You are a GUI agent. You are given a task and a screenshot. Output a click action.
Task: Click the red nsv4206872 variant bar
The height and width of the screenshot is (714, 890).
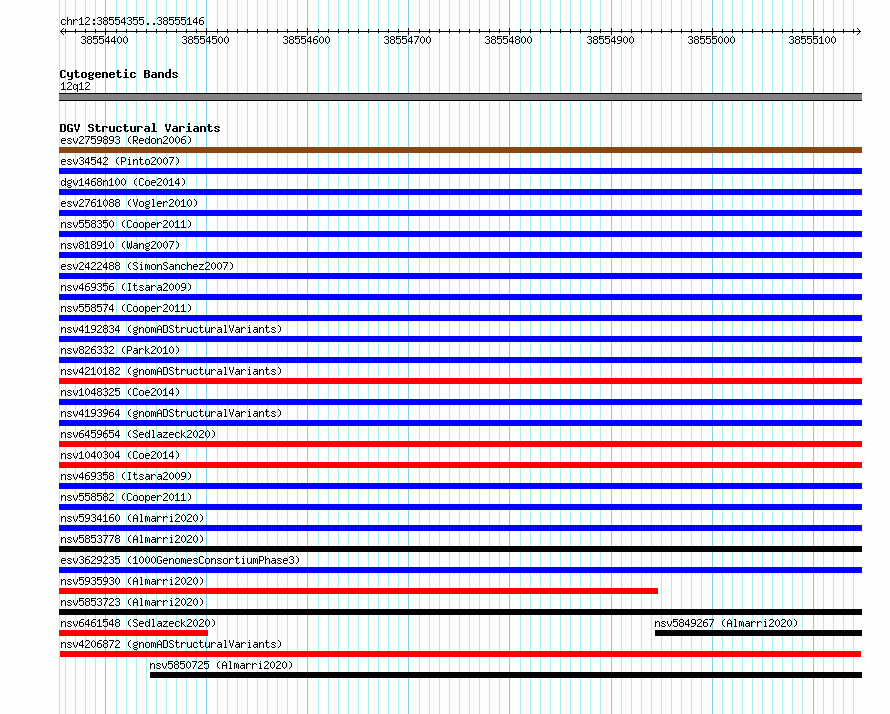460,654
